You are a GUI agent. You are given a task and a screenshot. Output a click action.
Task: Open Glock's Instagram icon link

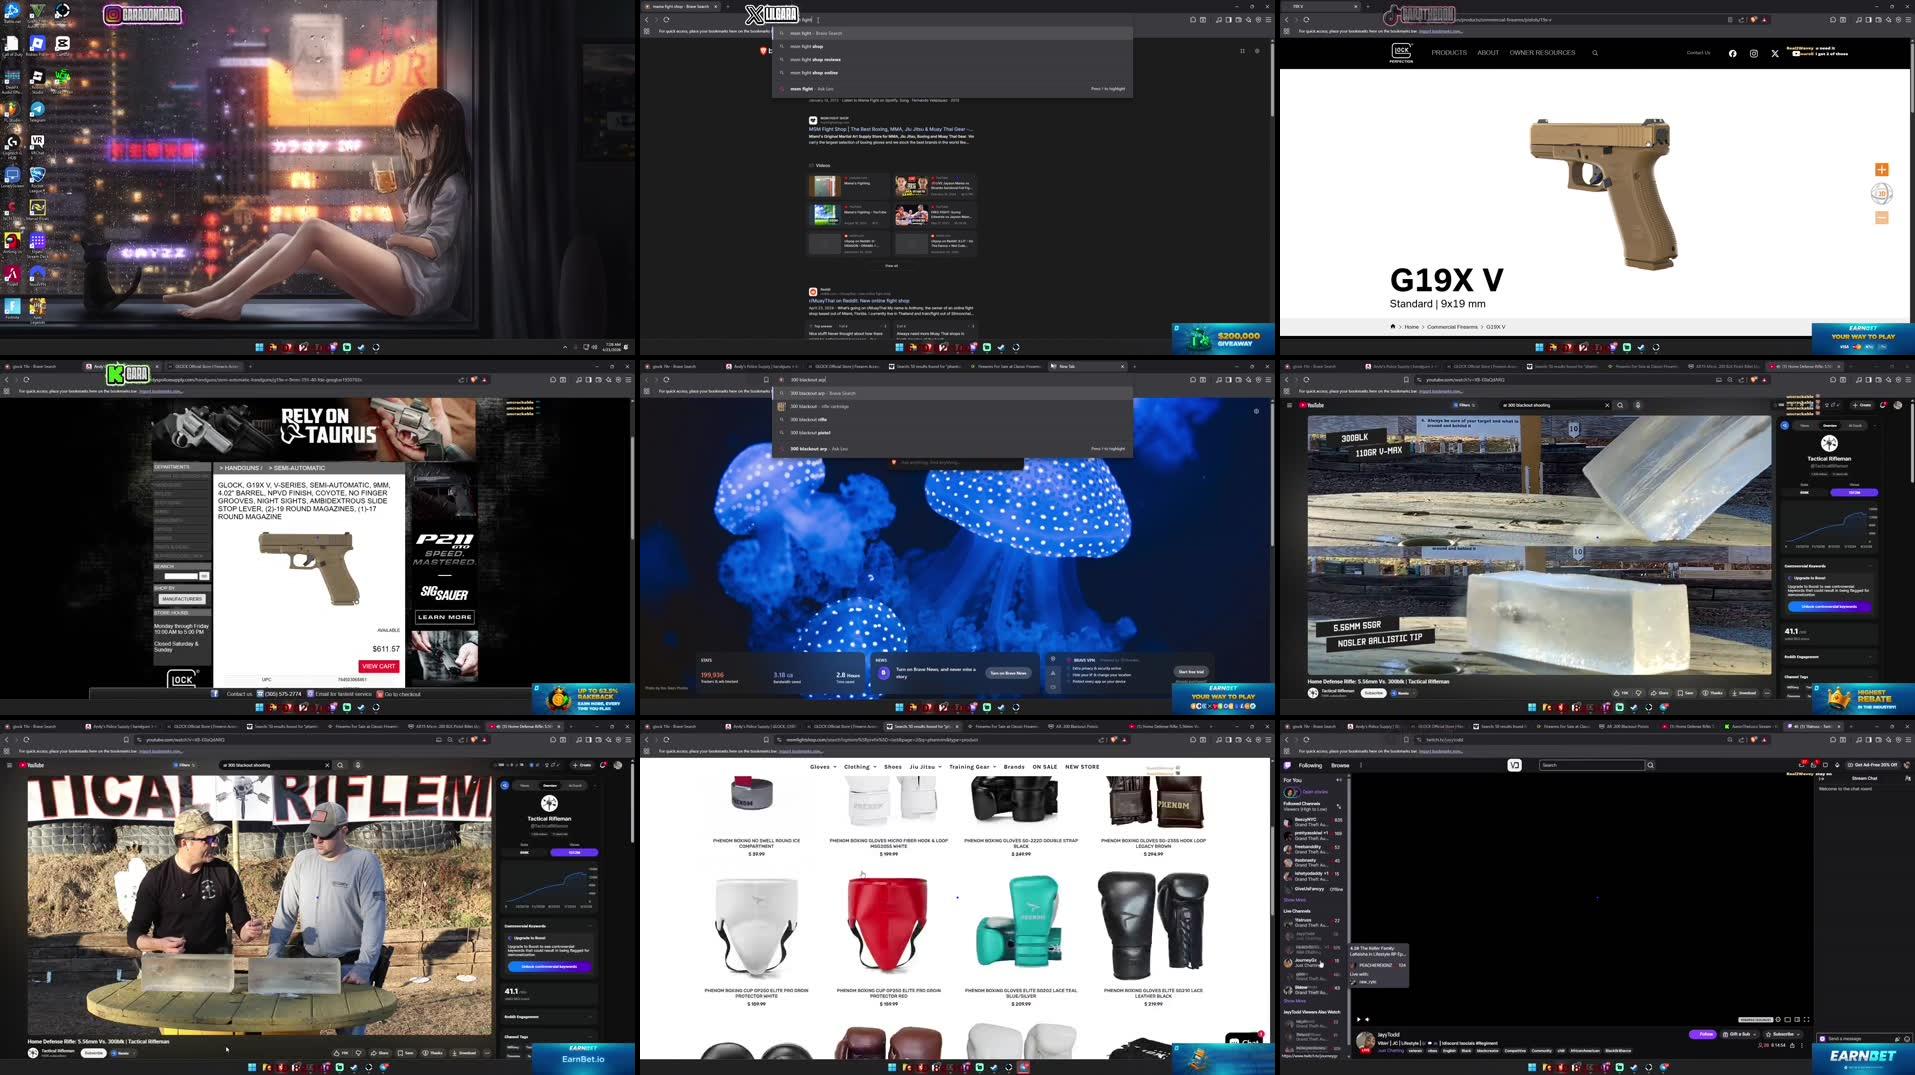tap(1753, 53)
